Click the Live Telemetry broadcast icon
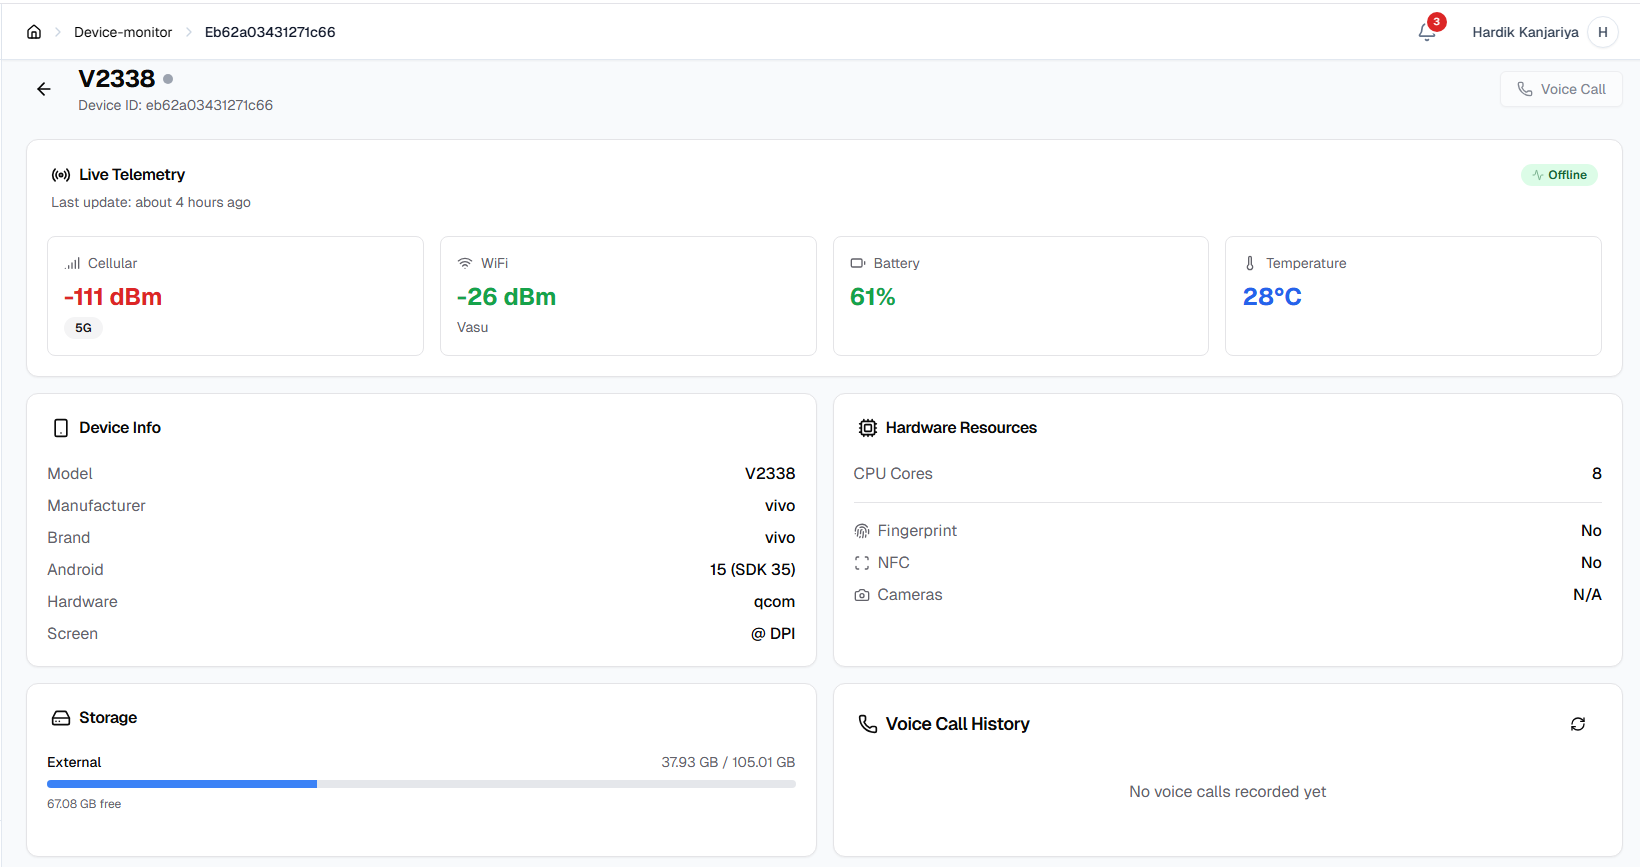 pyautogui.click(x=61, y=175)
